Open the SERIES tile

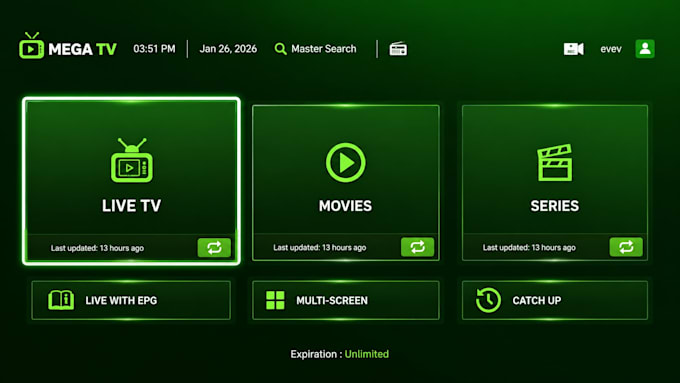555,183
